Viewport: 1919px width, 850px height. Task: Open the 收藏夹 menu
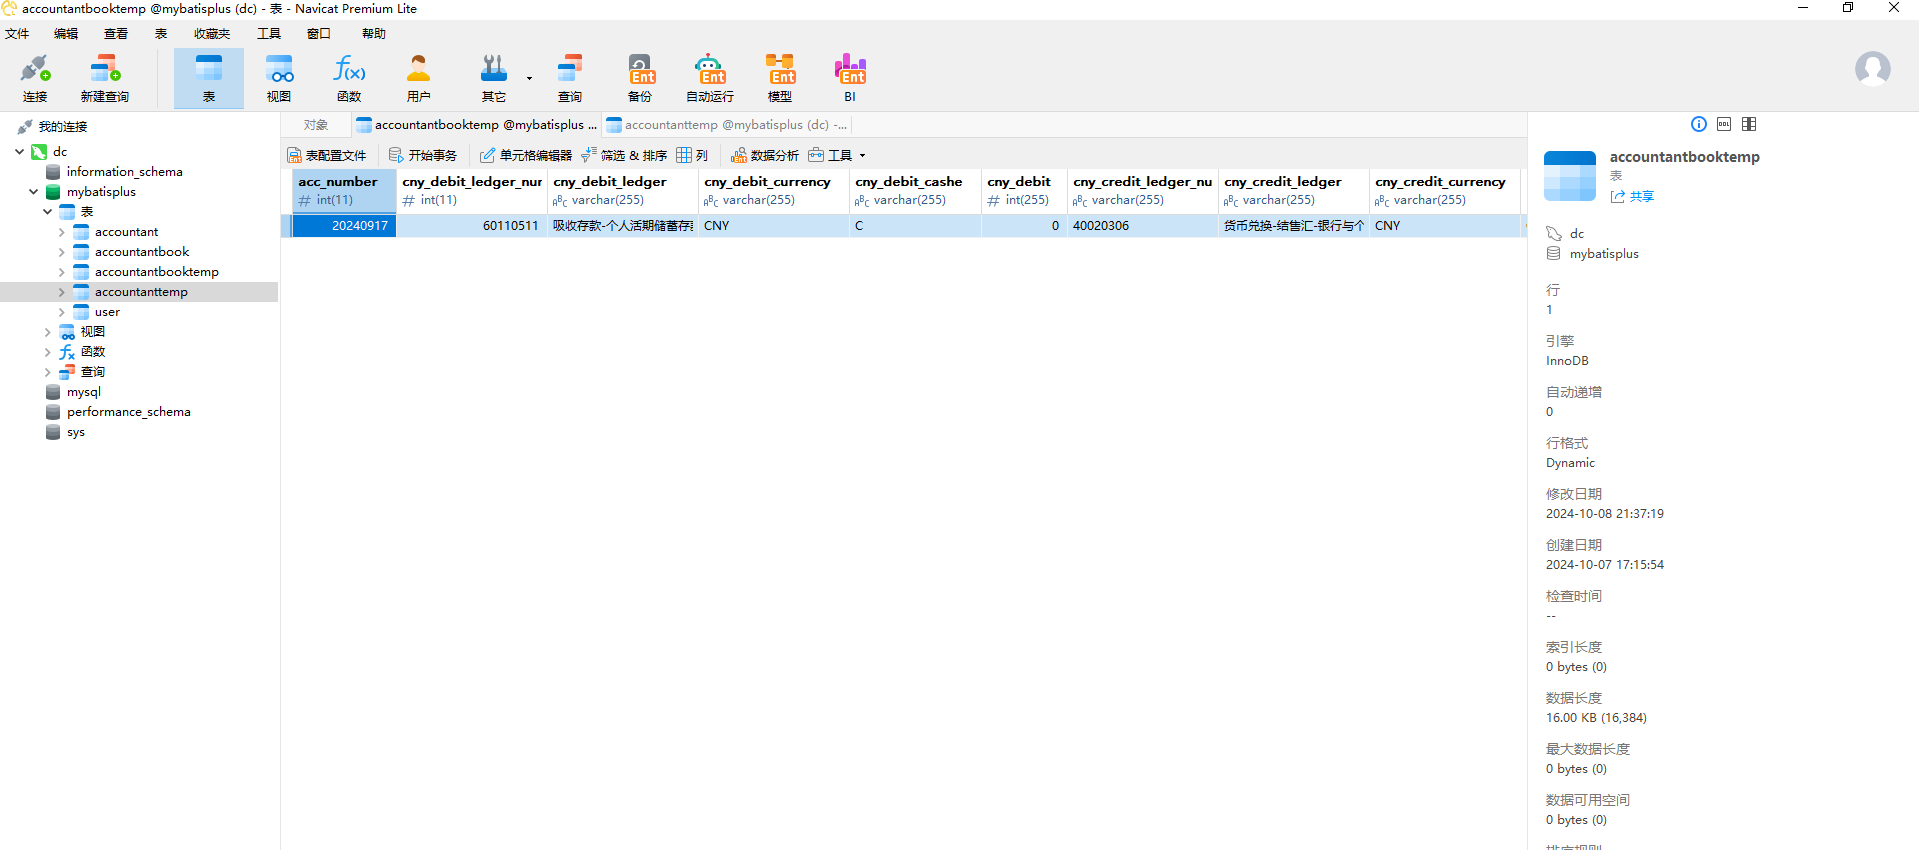click(x=212, y=34)
